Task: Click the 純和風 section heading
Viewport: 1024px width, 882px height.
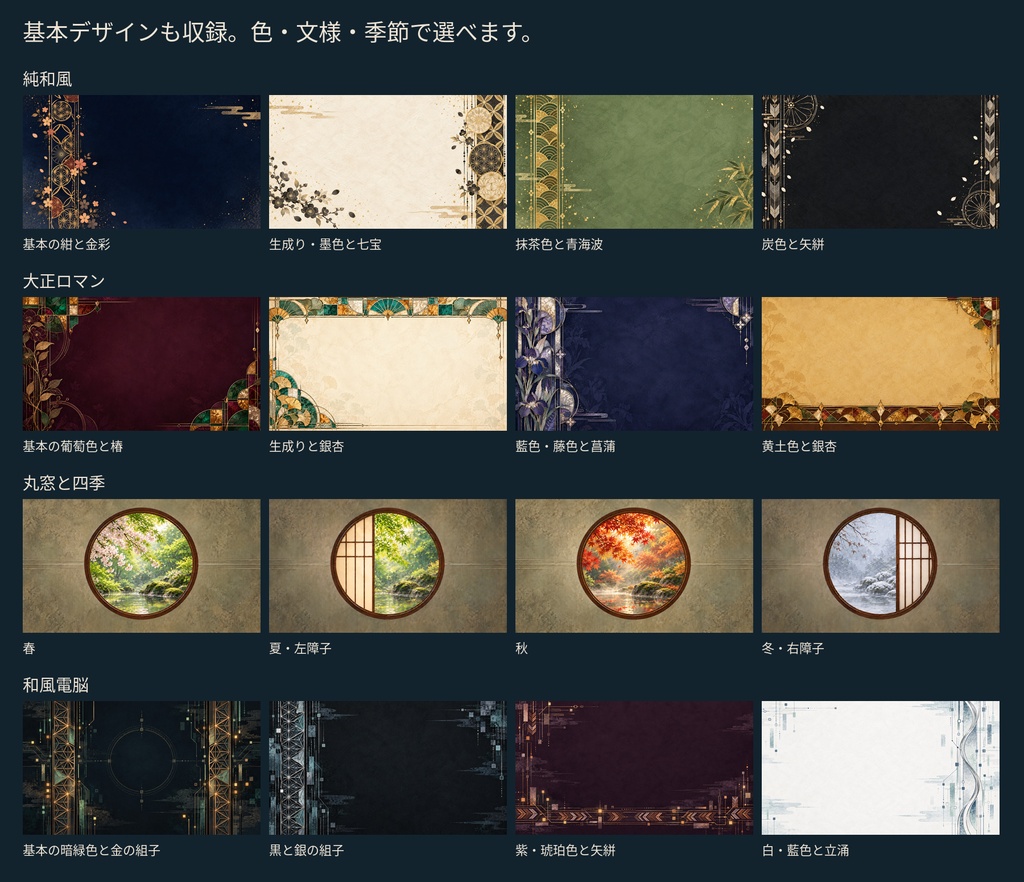Action: [47, 79]
